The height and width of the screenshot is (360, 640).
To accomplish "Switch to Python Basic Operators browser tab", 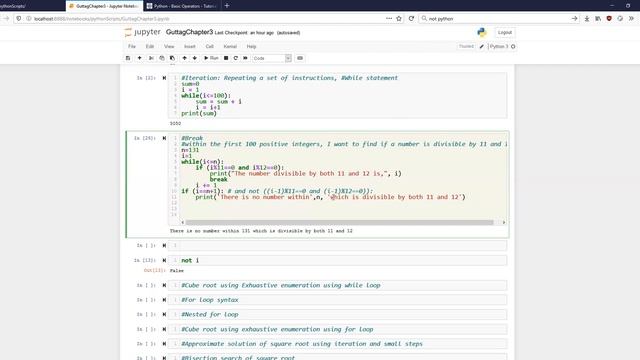I will tap(182, 6).
